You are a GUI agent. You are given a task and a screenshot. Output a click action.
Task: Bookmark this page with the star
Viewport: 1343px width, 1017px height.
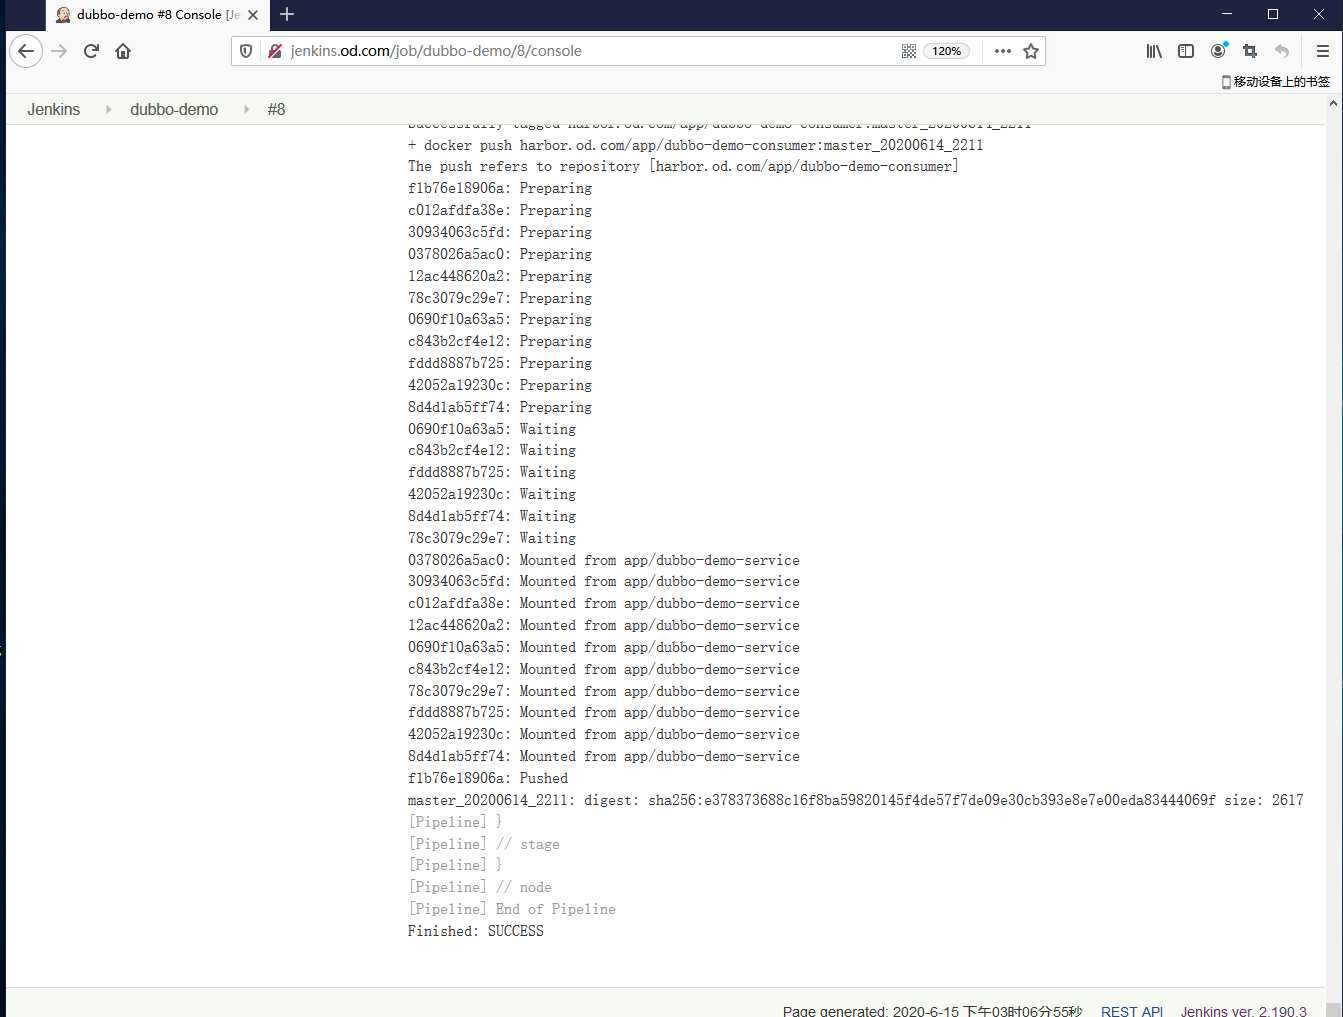click(1031, 51)
